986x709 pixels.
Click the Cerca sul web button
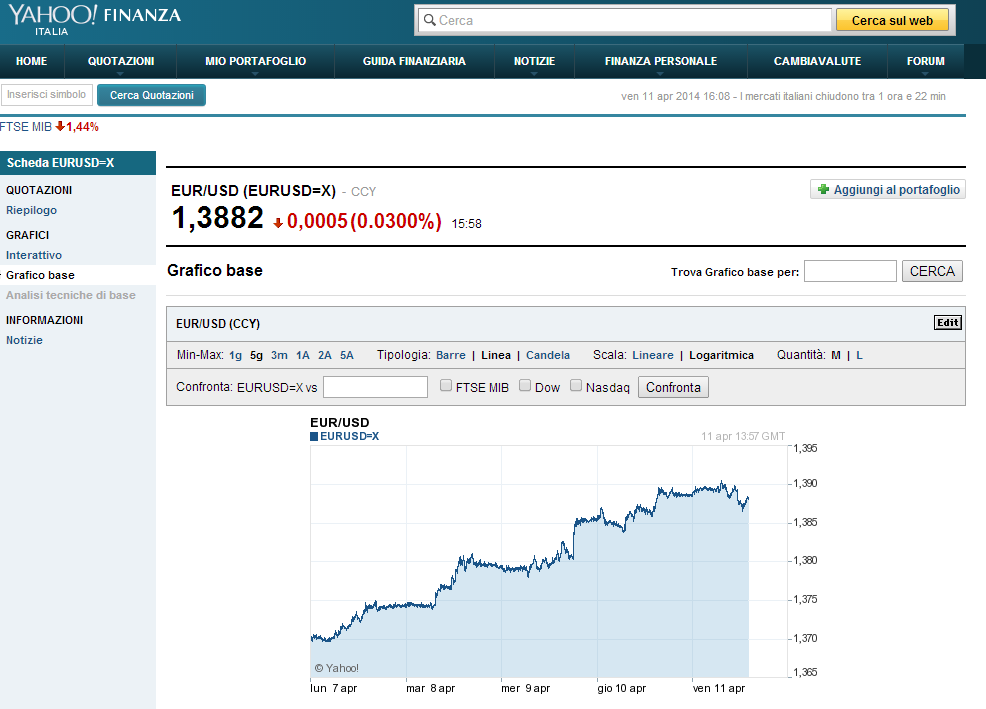point(892,20)
